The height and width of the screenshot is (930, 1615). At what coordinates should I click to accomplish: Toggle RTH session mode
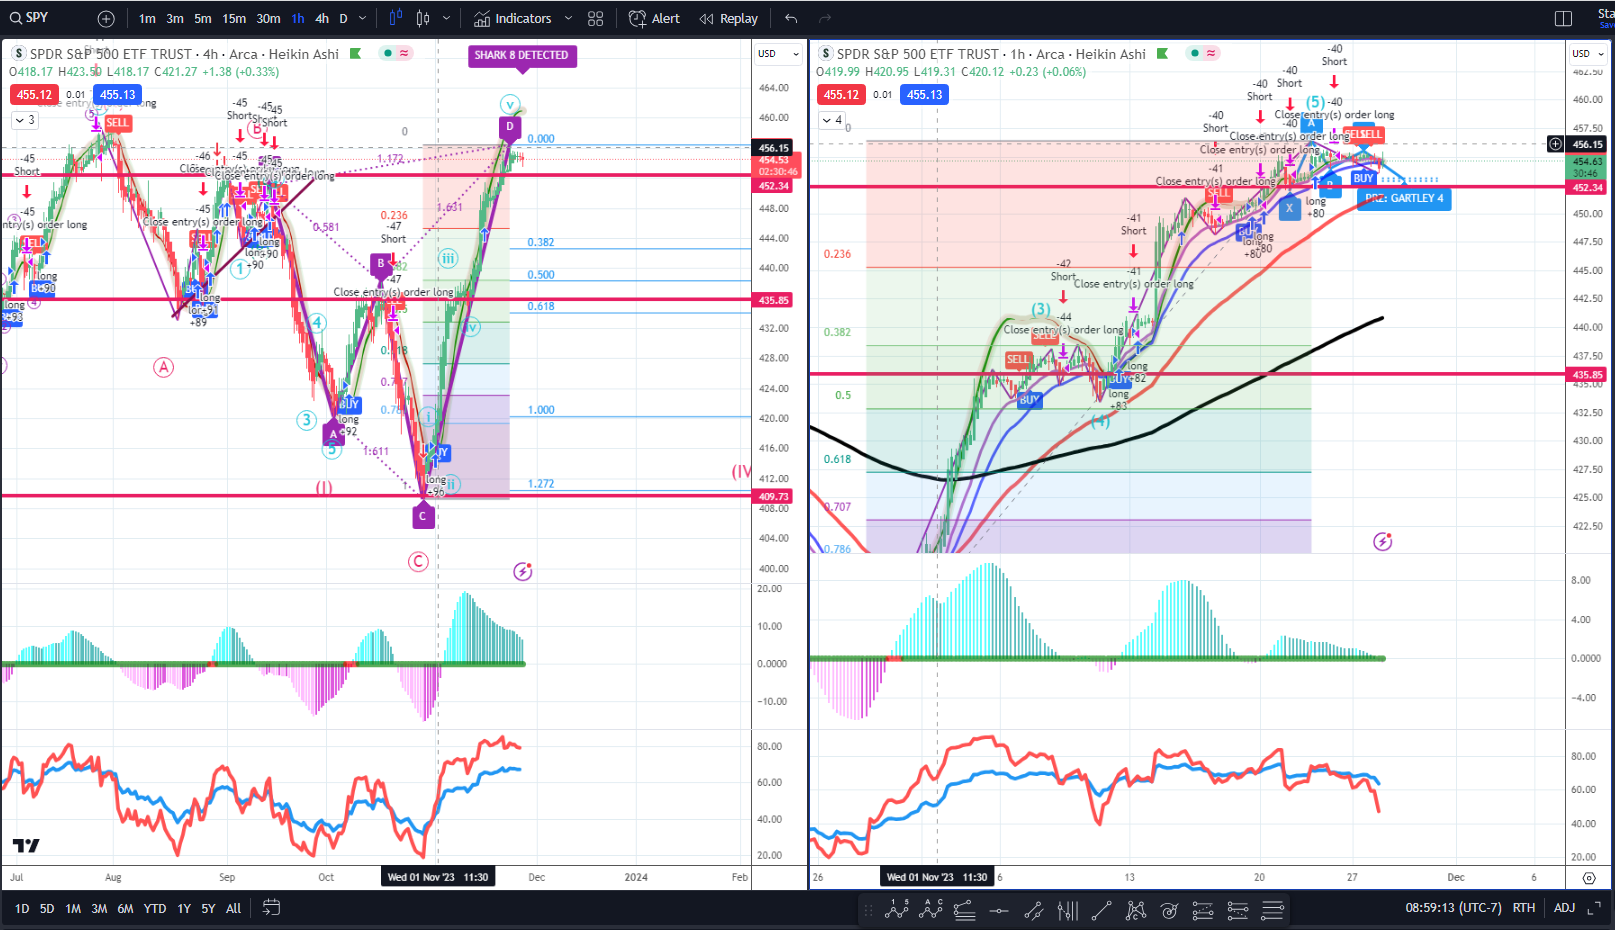1523,908
